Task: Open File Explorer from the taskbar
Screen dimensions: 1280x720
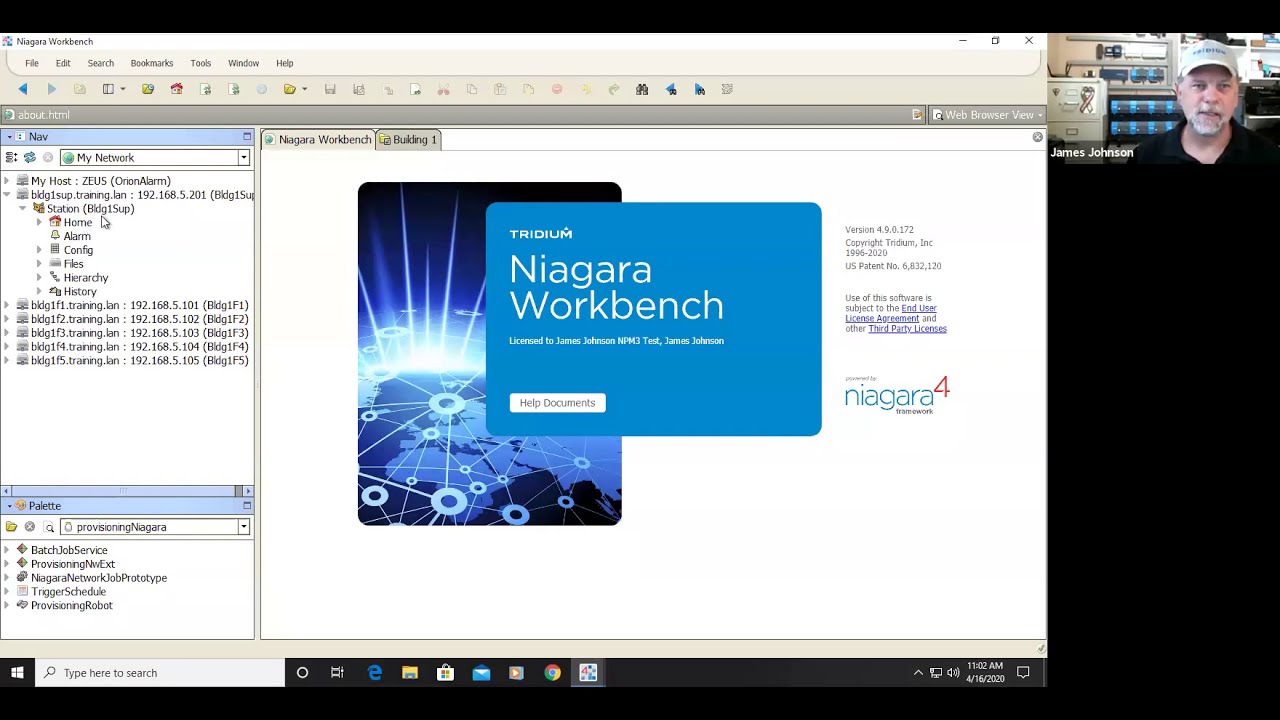Action: (410, 673)
